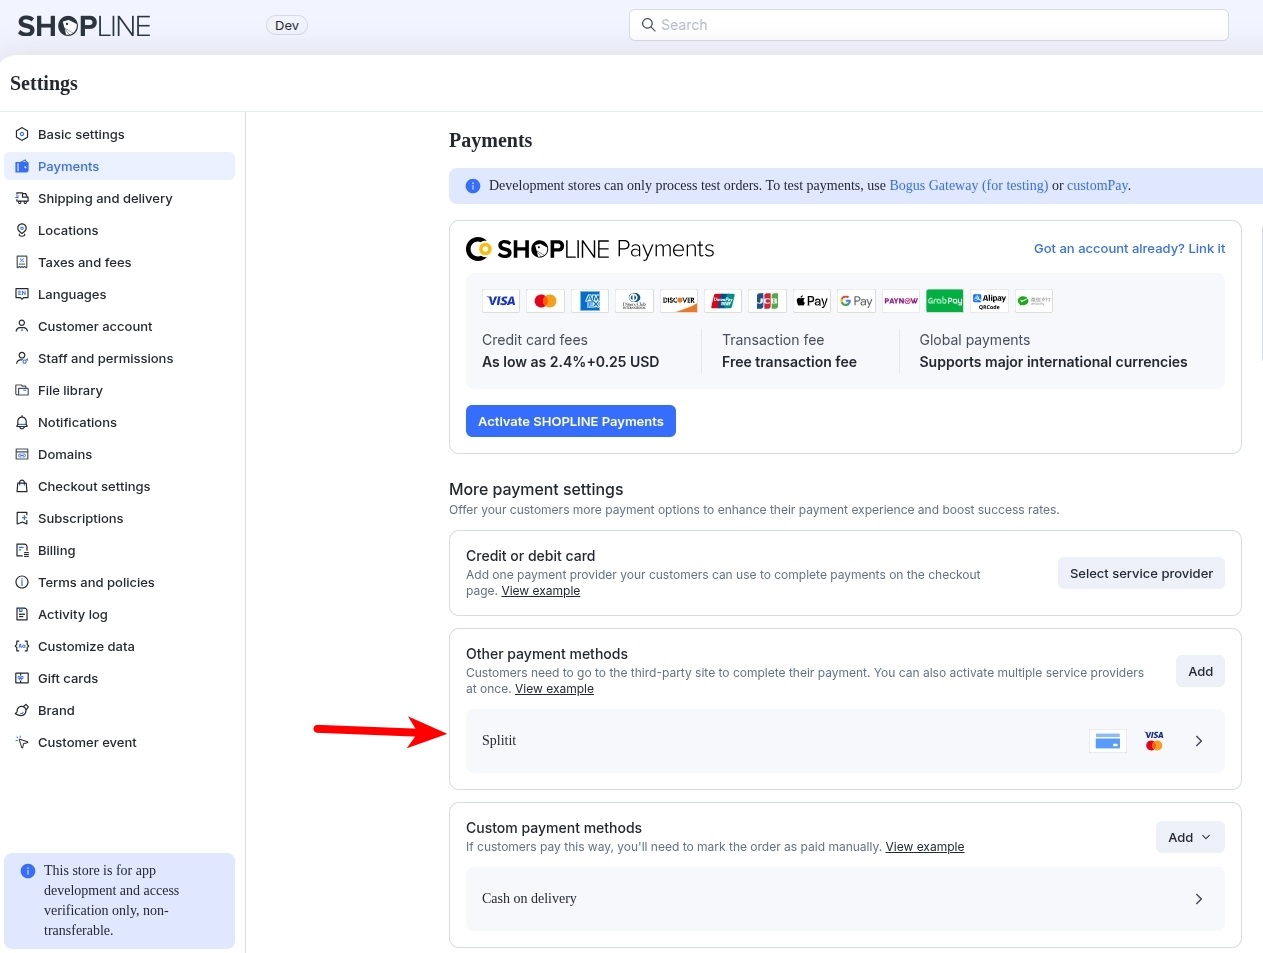The height and width of the screenshot is (953, 1263).
Task: Open View example link under Credit or debit card
Action: point(540,591)
